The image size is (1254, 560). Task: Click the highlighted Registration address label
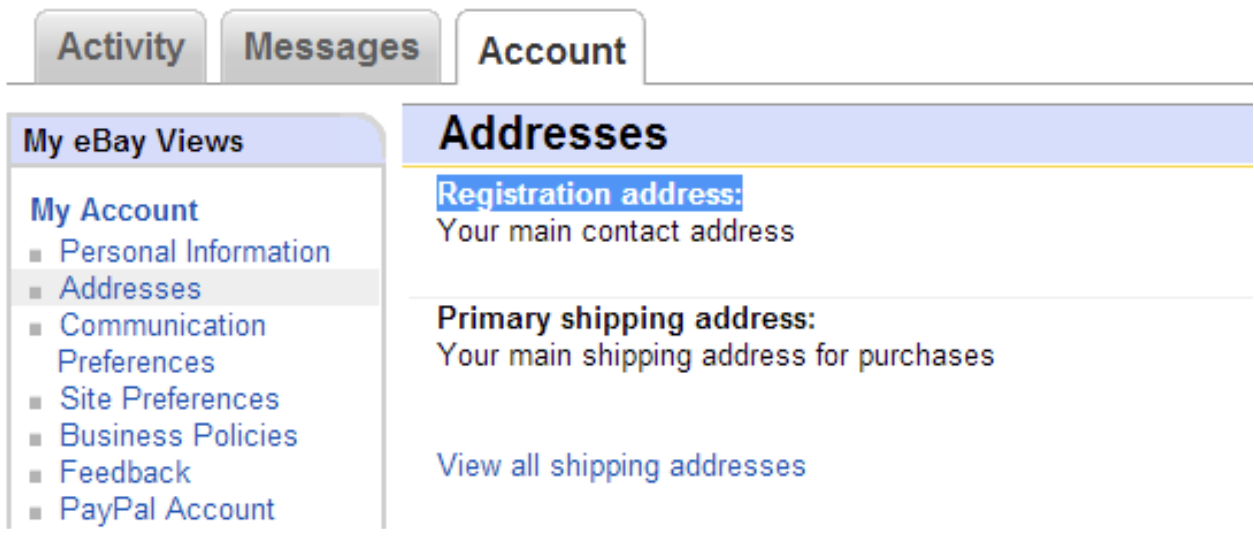click(x=590, y=194)
